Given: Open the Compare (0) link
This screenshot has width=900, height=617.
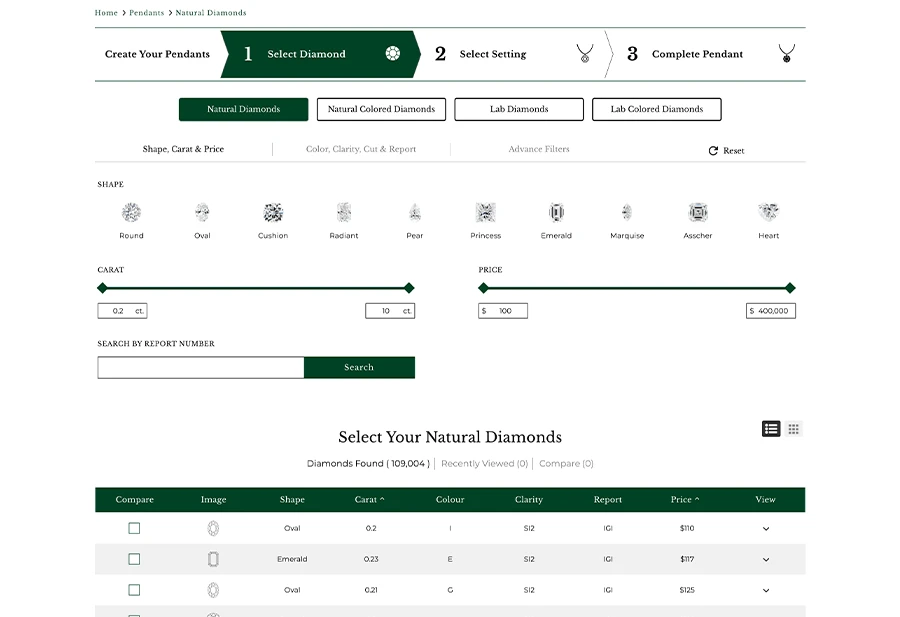Looking at the screenshot, I should pos(566,463).
